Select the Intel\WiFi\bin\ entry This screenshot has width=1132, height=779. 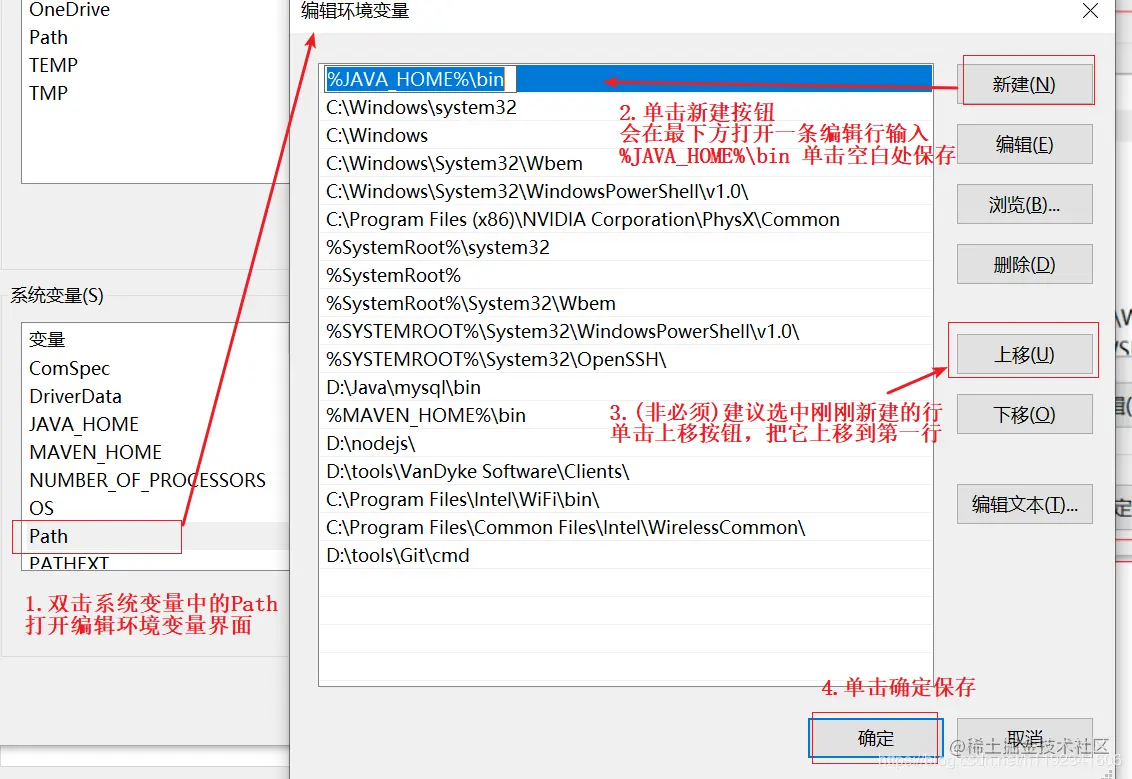[626, 500]
